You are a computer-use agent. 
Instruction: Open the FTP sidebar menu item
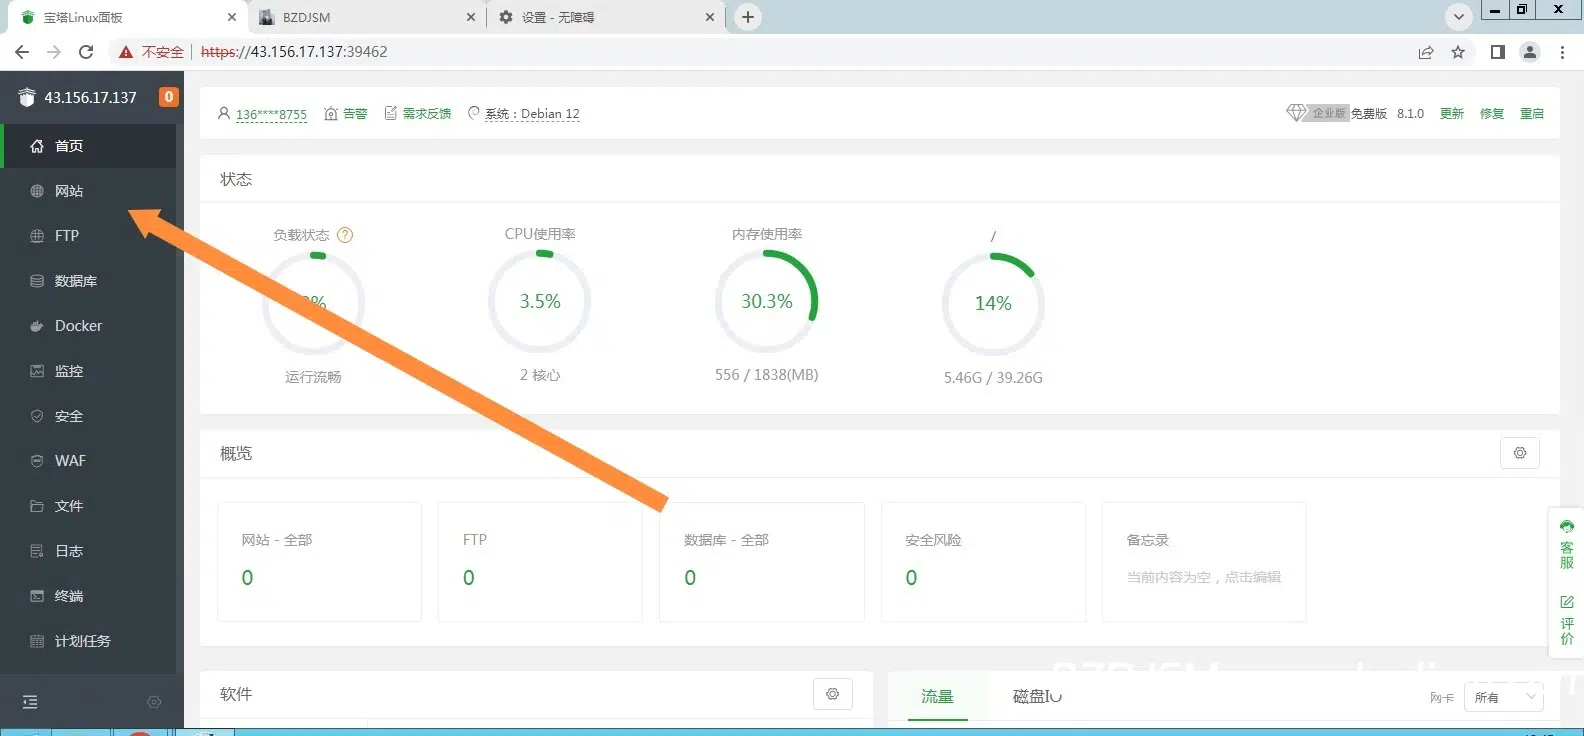point(88,236)
